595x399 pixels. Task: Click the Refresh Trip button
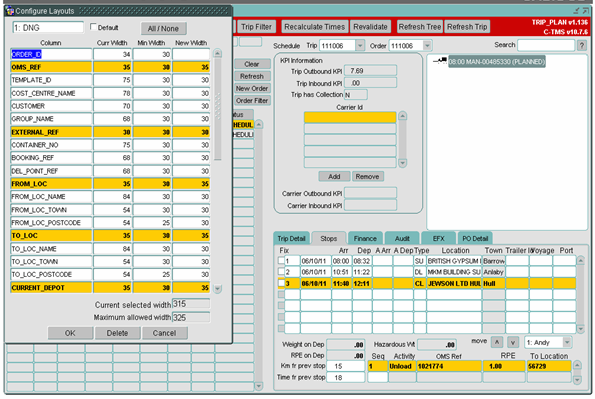point(467,27)
